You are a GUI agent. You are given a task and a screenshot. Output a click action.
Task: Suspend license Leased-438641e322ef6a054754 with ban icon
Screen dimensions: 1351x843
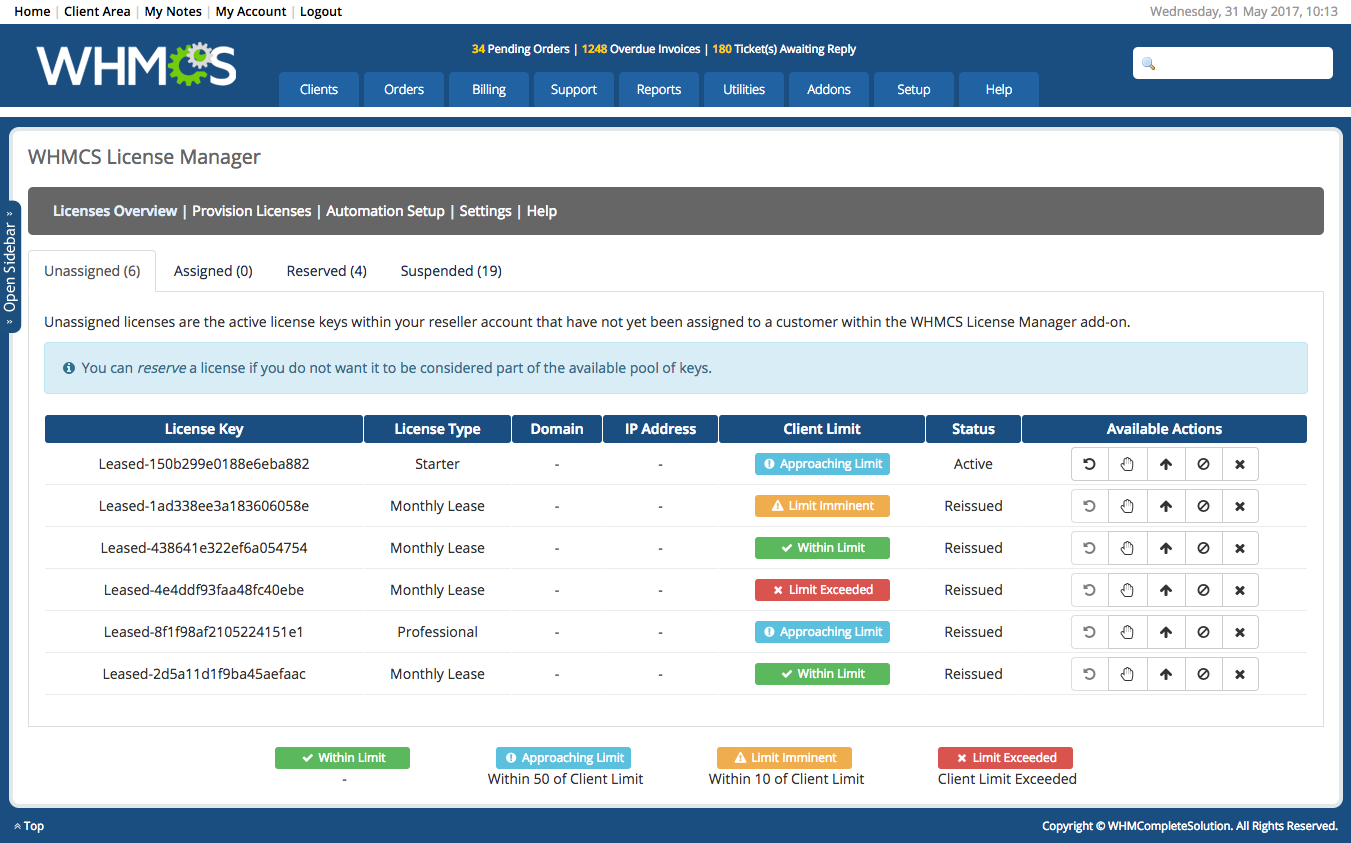tap(1203, 548)
